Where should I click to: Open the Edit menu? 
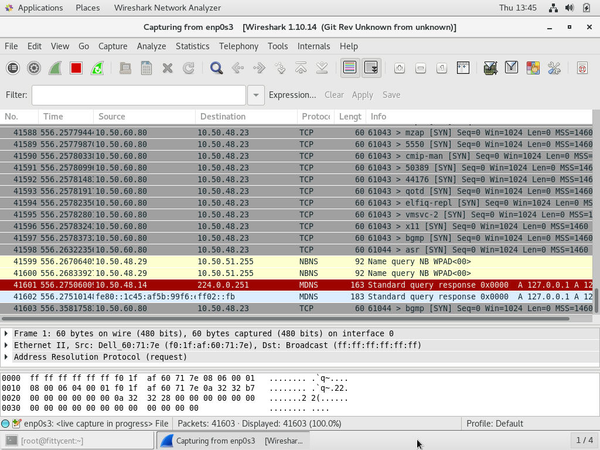click(34, 46)
